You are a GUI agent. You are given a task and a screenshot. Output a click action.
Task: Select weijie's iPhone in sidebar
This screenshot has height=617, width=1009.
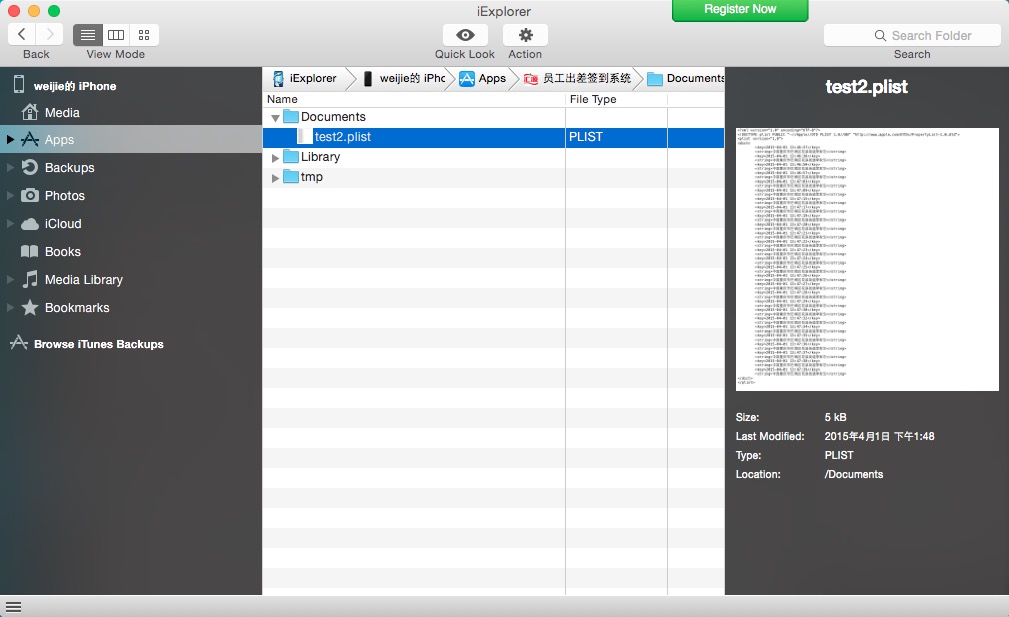[x=75, y=86]
